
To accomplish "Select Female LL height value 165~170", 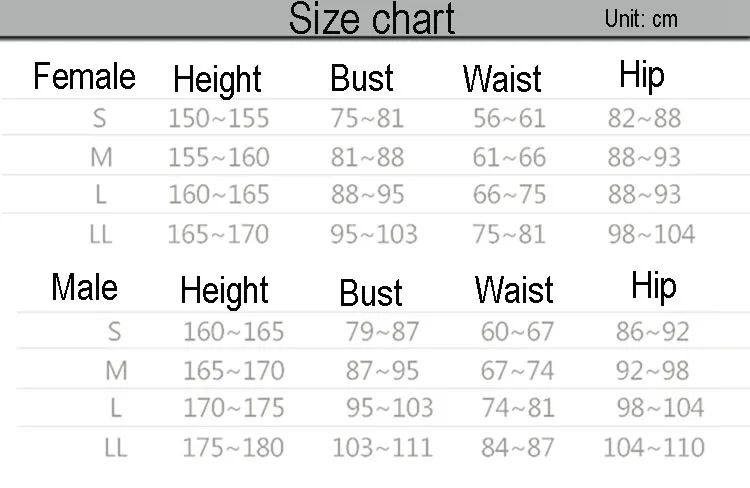I will pyautogui.click(x=218, y=234).
